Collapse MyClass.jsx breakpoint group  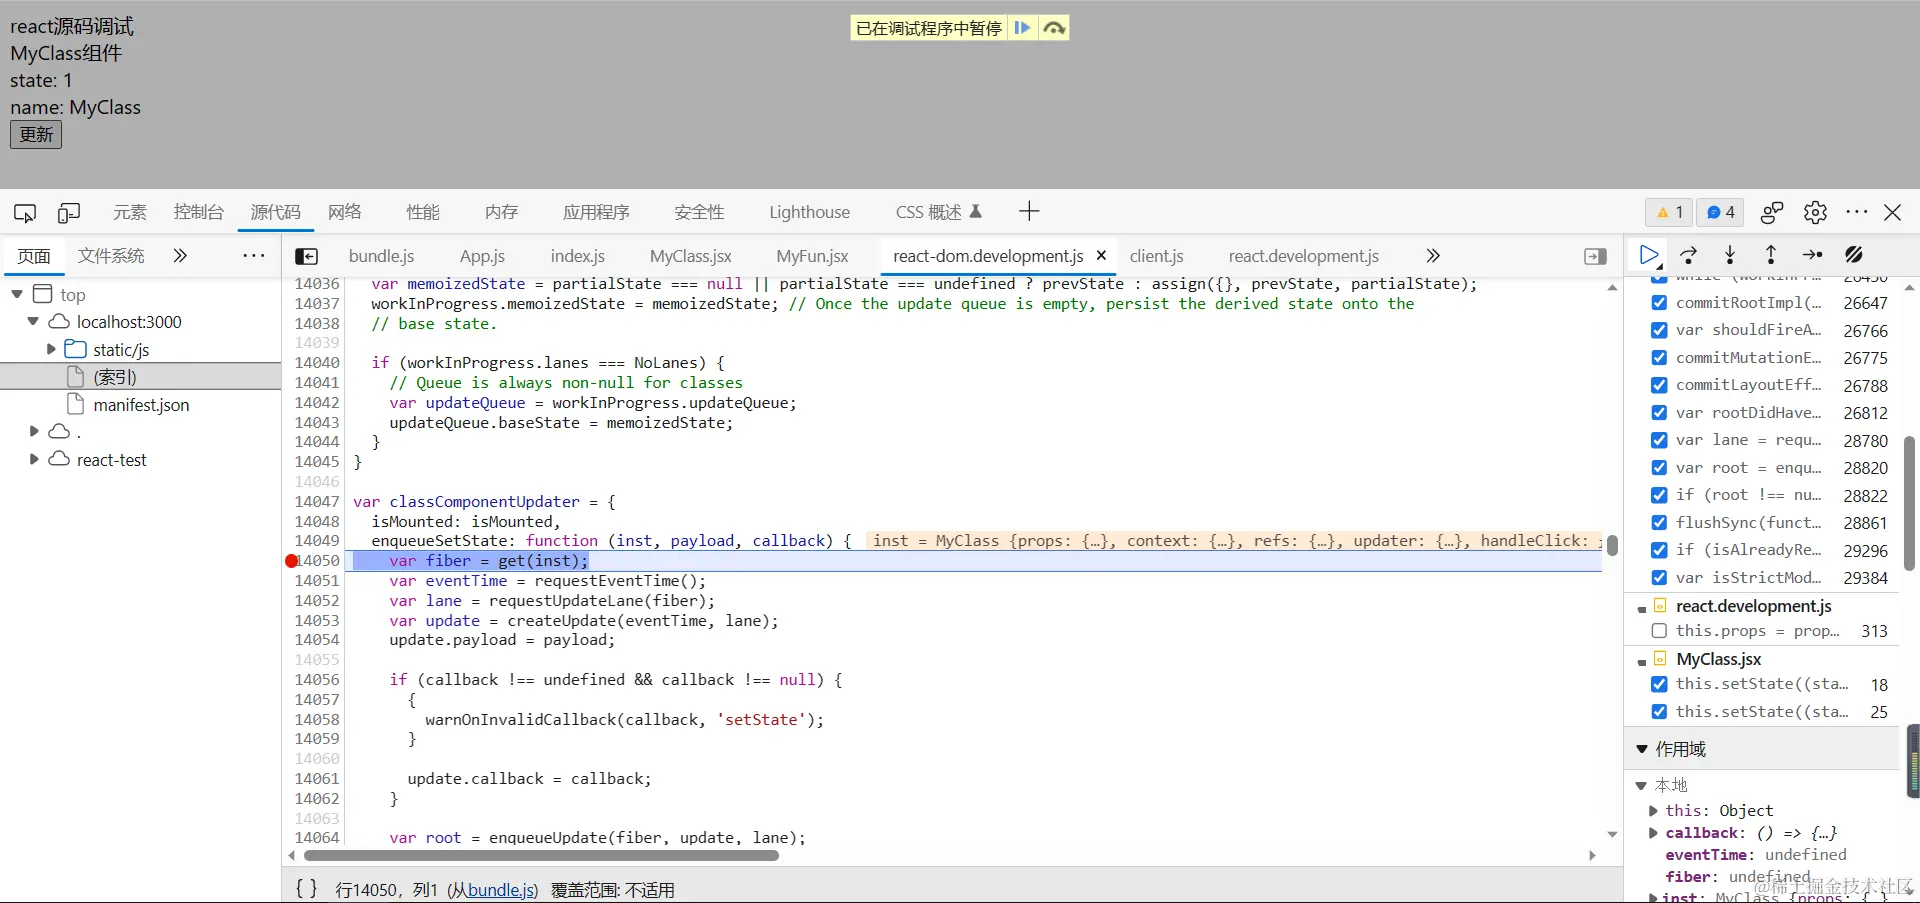(x=1642, y=661)
